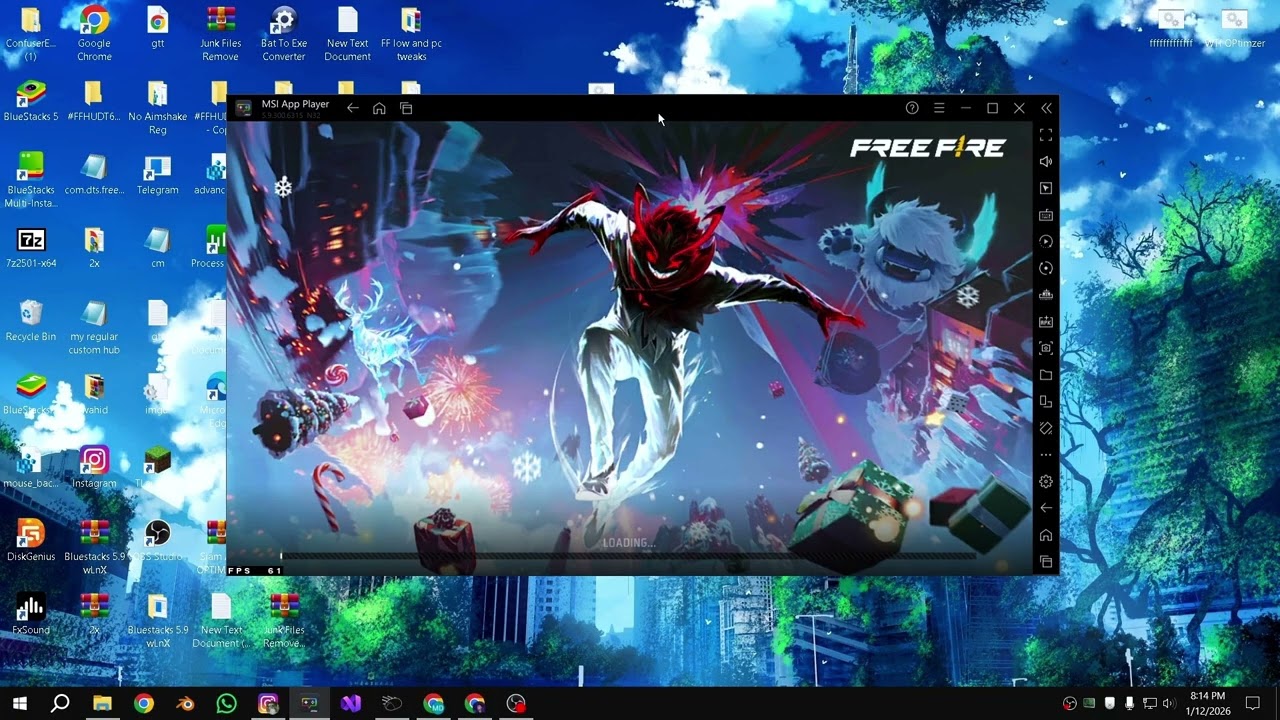This screenshot has height=720, width=1280.
Task: Select the Google Chrome desktop shortcut
Action: [94, 34]
